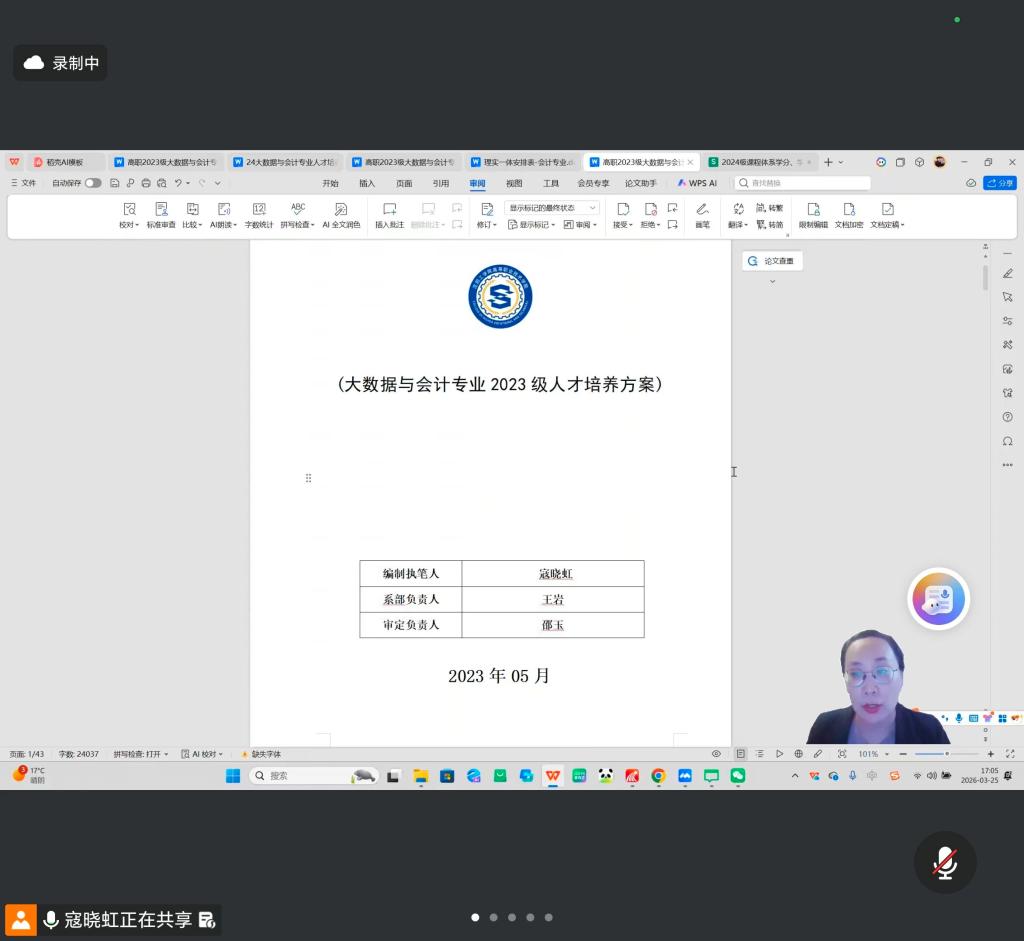Viewport: 1024px width, 941px height.
Task: Open the 视图 ribbon tab
Action: [514, 183]
